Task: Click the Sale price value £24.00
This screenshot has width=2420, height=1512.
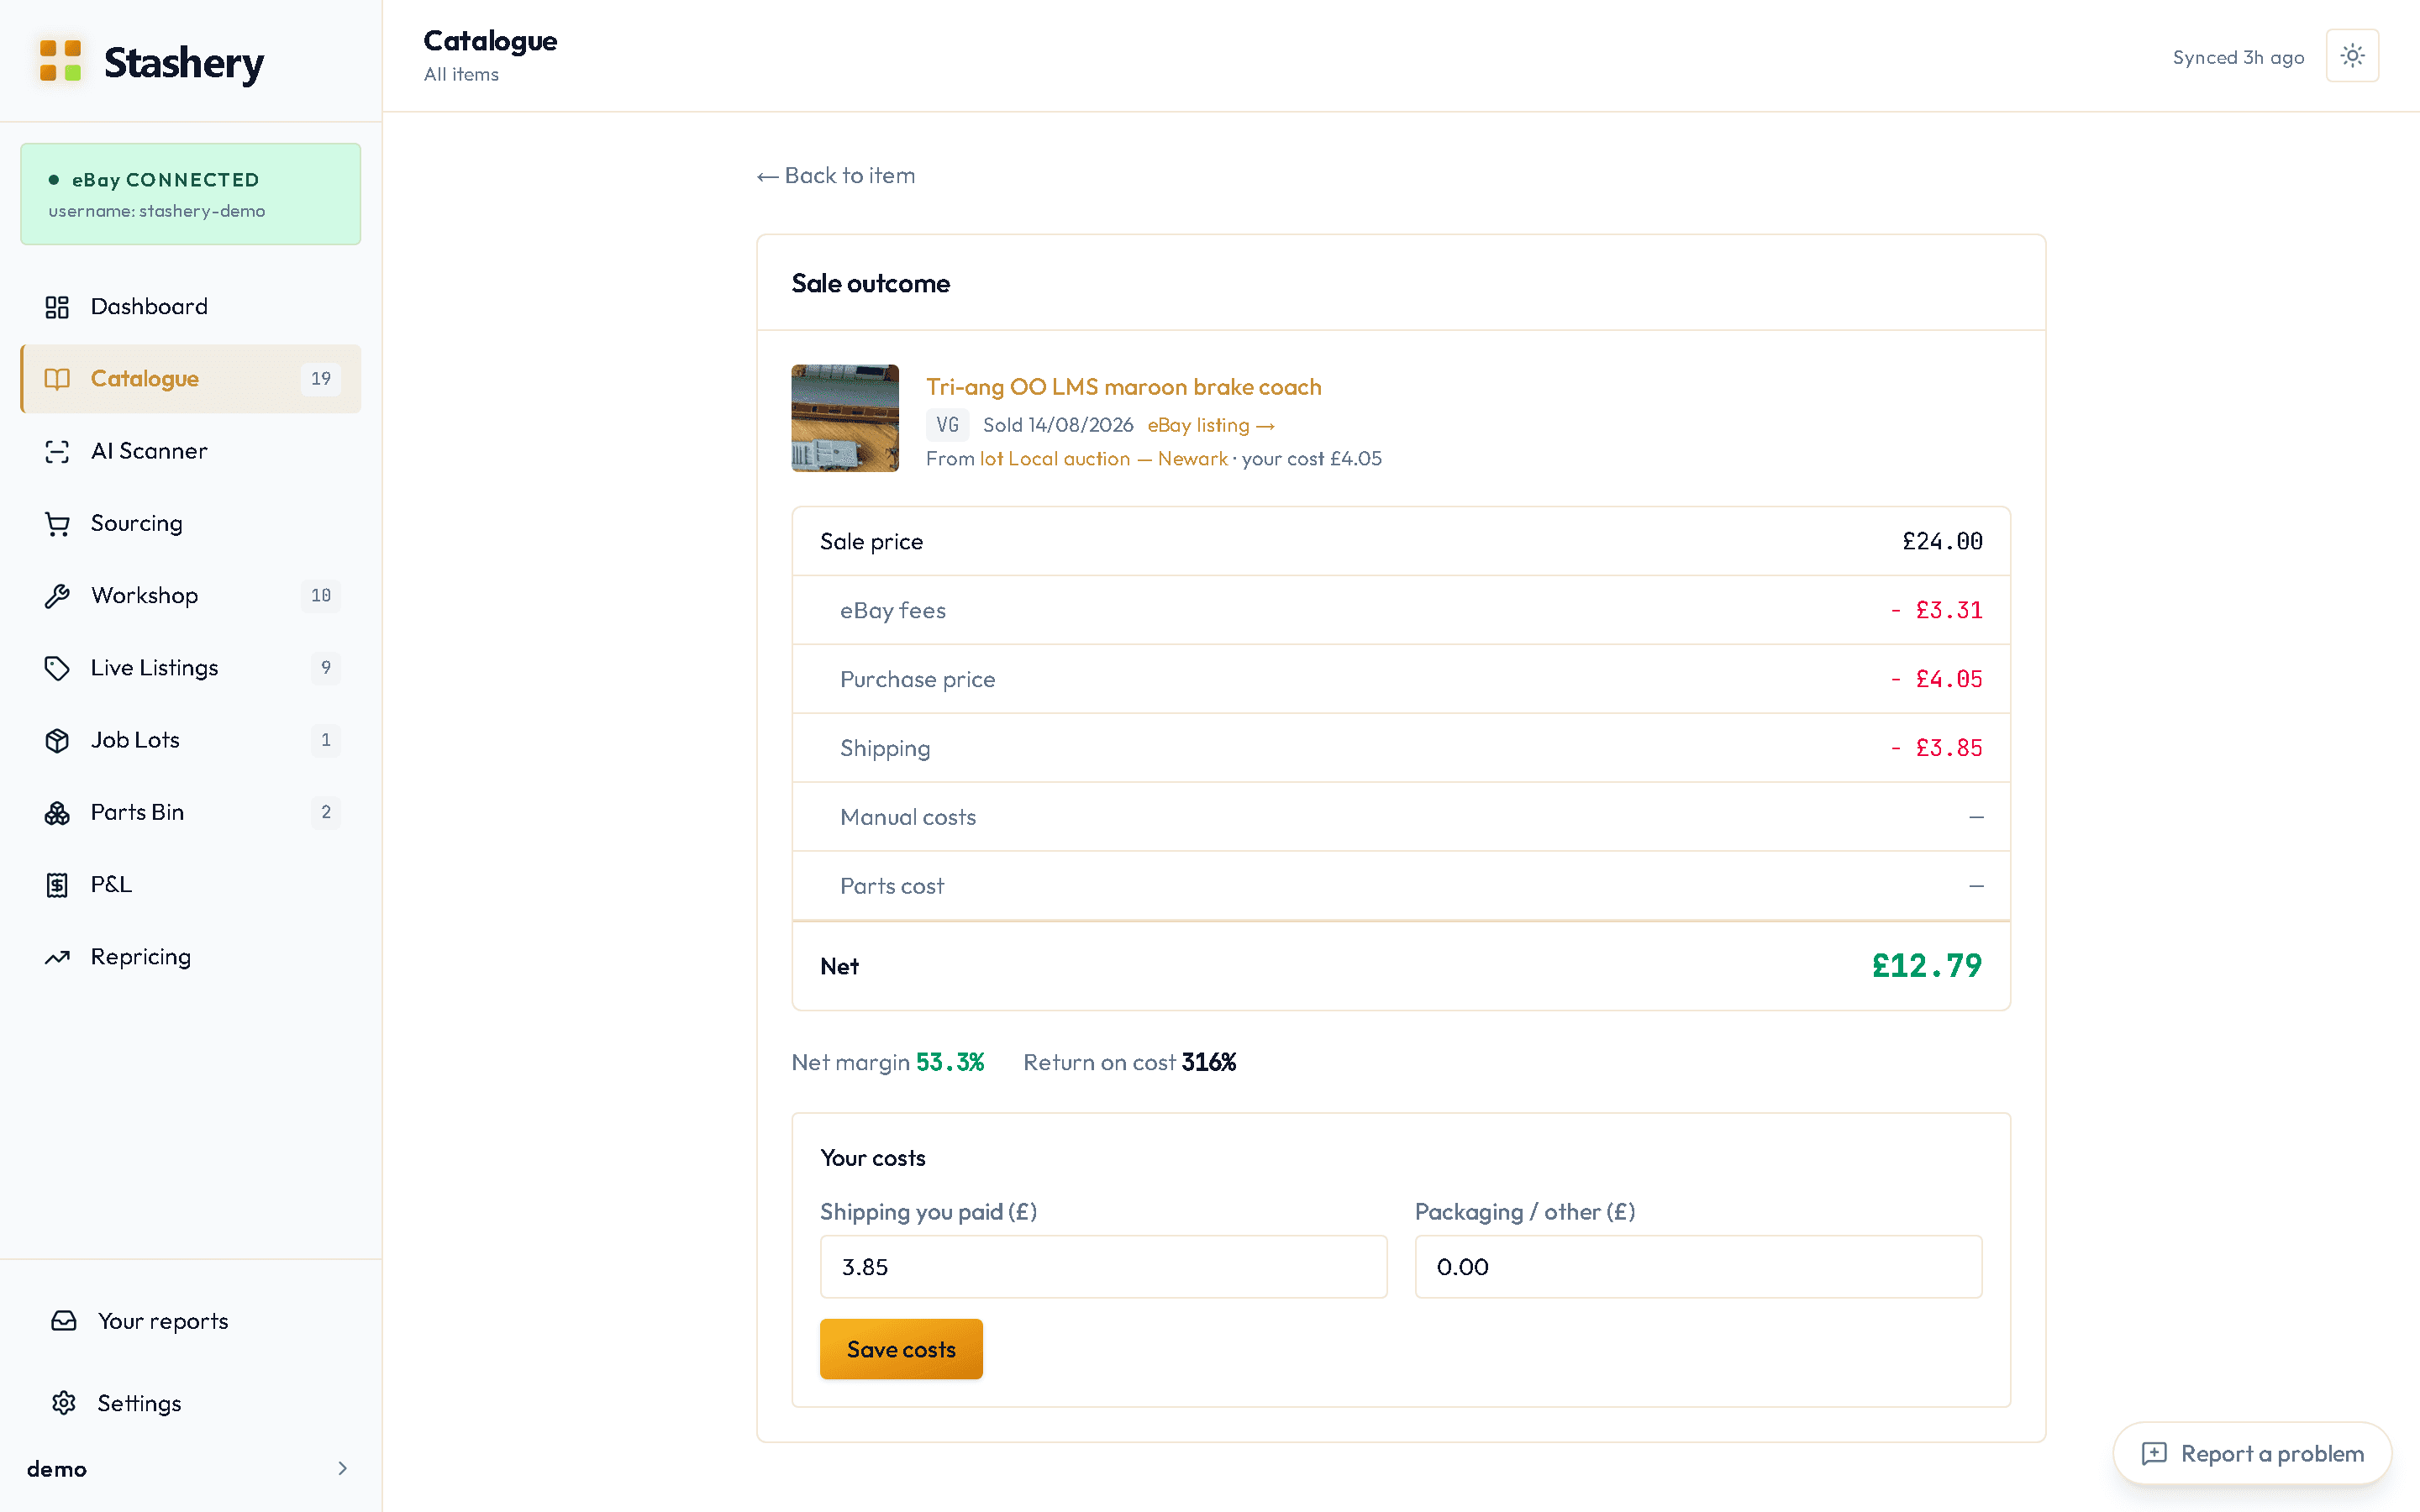Action: (1942, 541)
